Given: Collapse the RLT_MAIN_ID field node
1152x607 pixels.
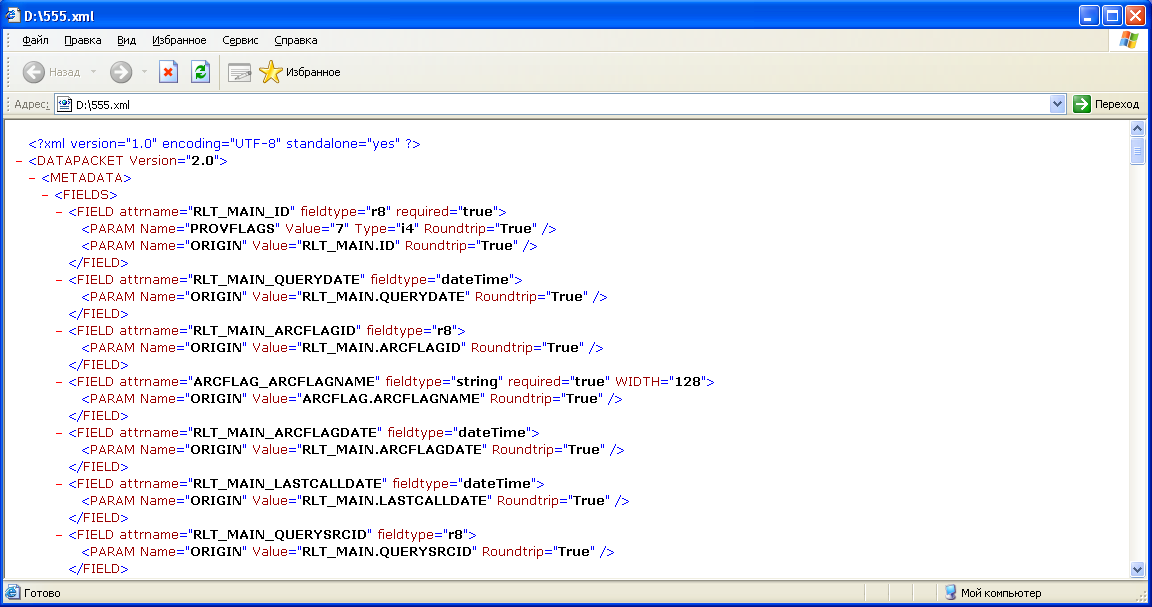Looking at the screenshot, I should 59,212.
